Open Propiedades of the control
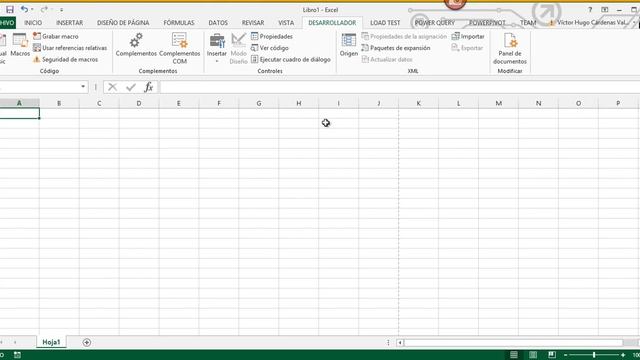 coord(272,36)
